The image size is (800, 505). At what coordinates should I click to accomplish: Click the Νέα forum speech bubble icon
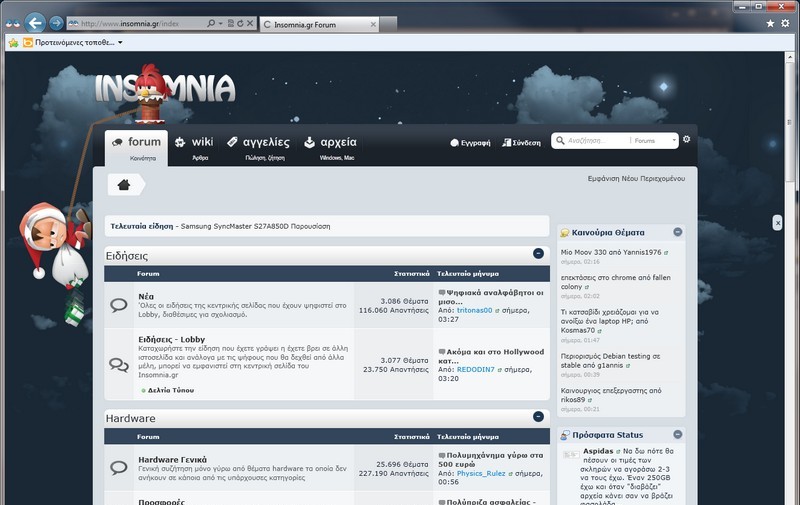(119, 305)
